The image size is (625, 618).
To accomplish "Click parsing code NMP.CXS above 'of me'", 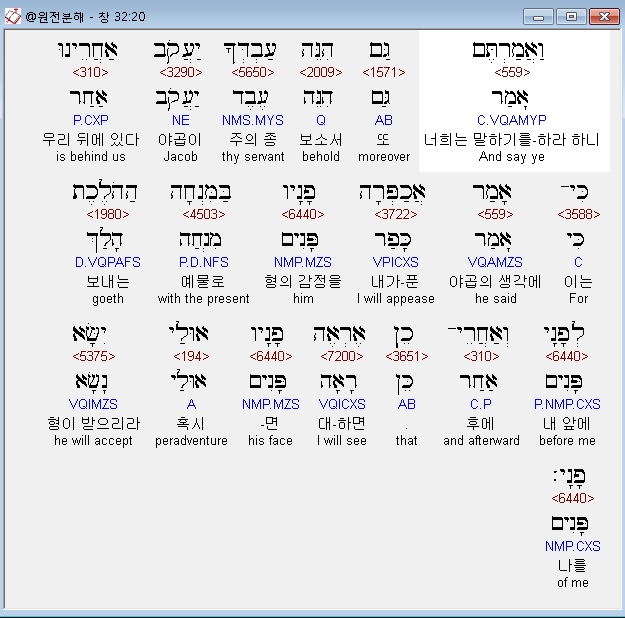I will pos(573,546).
